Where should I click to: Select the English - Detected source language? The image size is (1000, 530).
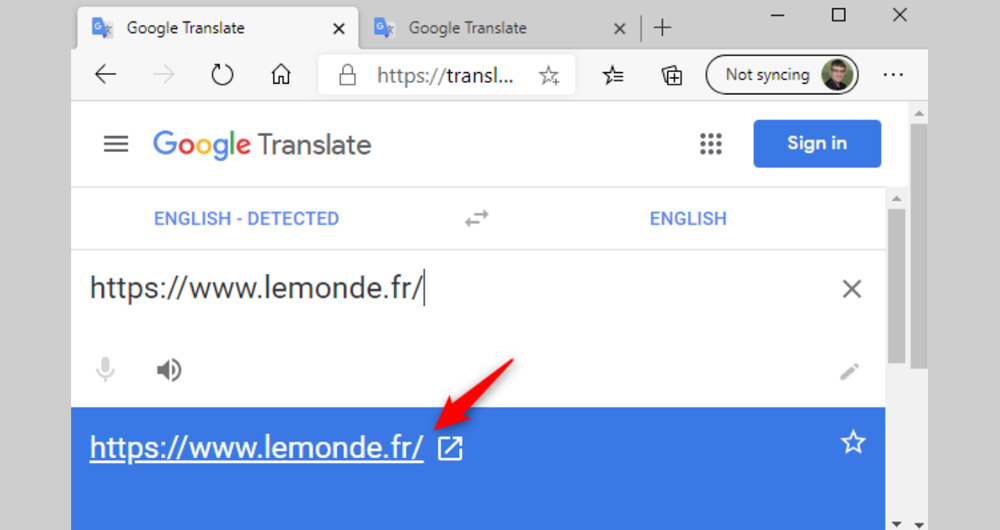tap(246, 219)
